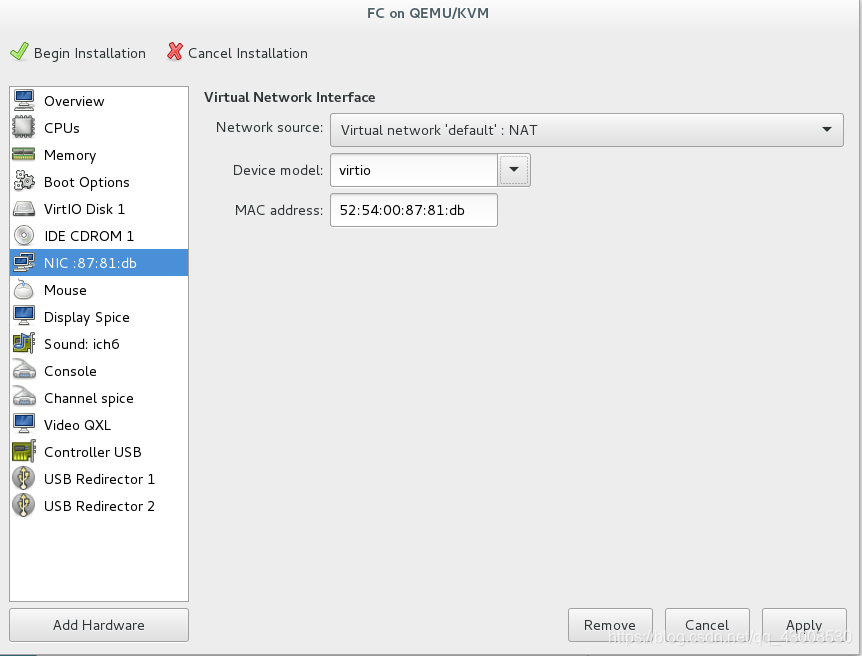Open the Boot Options entry
Screen dimensions: 862x656
click(x=99, y=181)
